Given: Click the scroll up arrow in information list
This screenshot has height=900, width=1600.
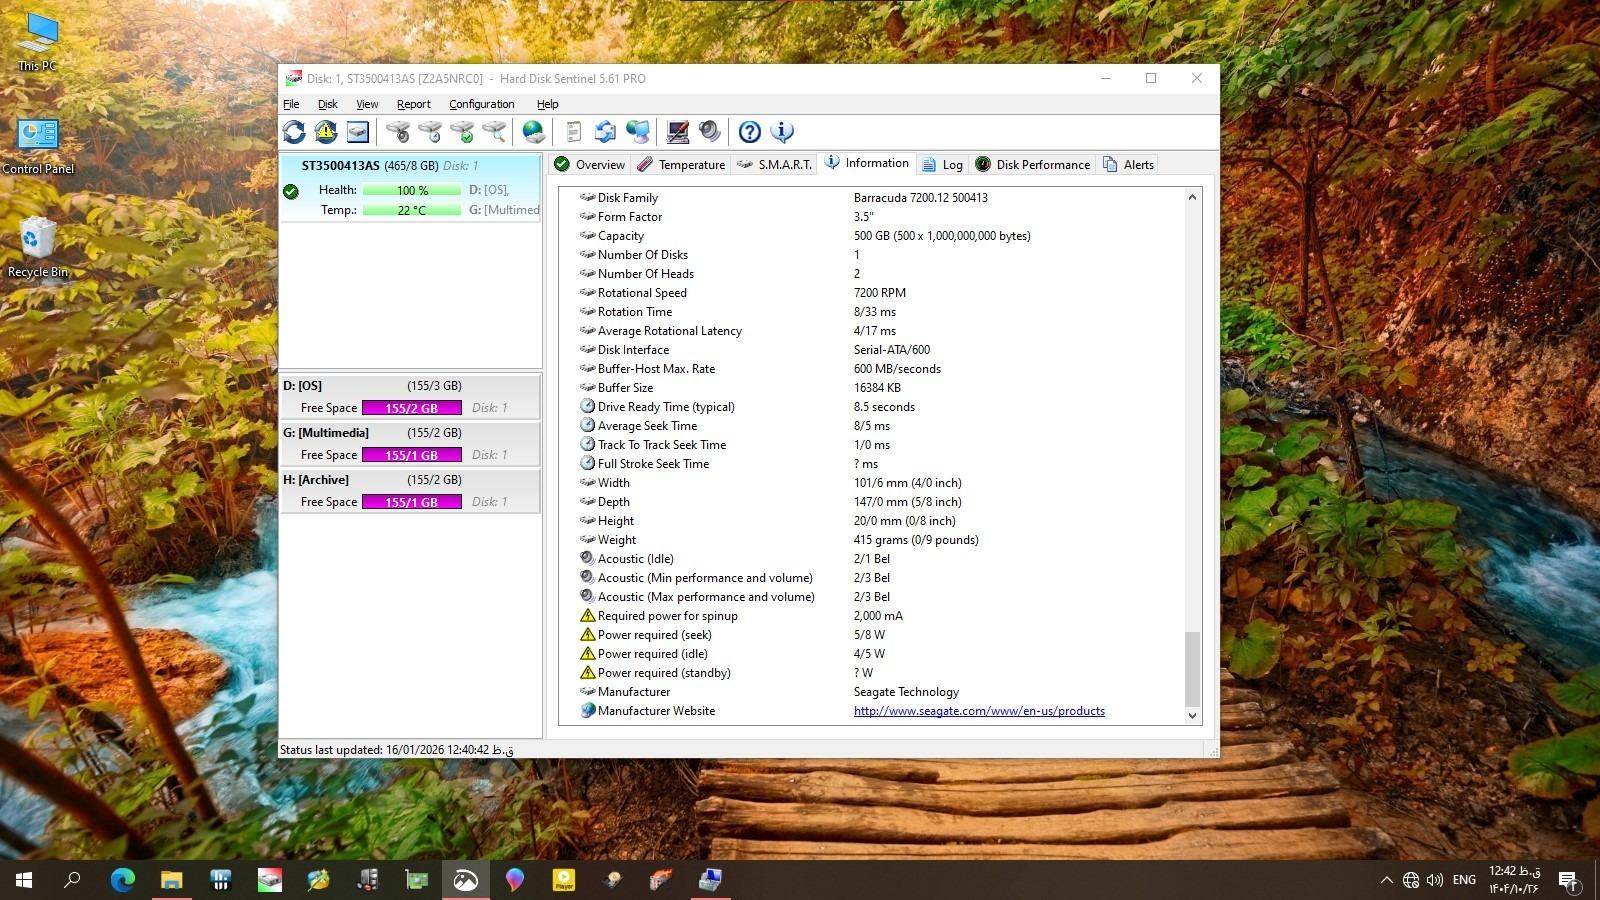Looking at the screenshot, I should 1192,198.
